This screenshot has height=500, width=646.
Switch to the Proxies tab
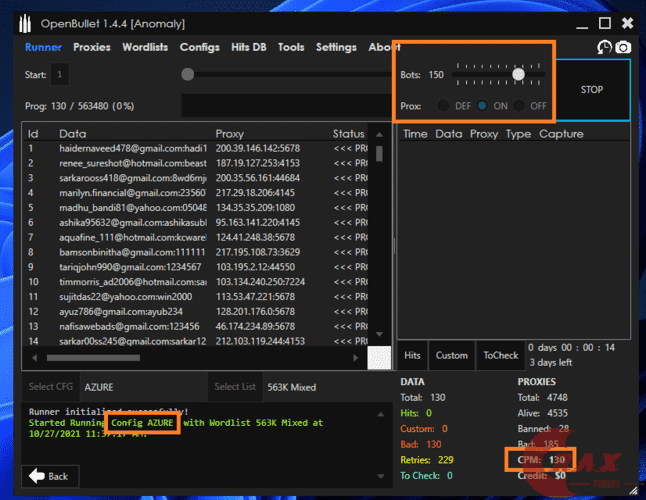click(92, 47)
